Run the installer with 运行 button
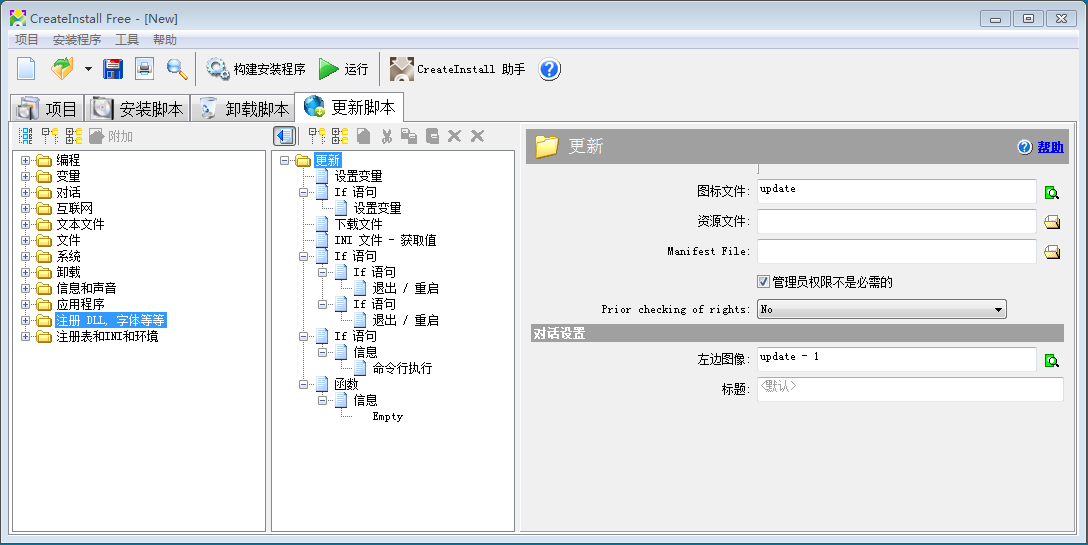 [x=343, y=69]
